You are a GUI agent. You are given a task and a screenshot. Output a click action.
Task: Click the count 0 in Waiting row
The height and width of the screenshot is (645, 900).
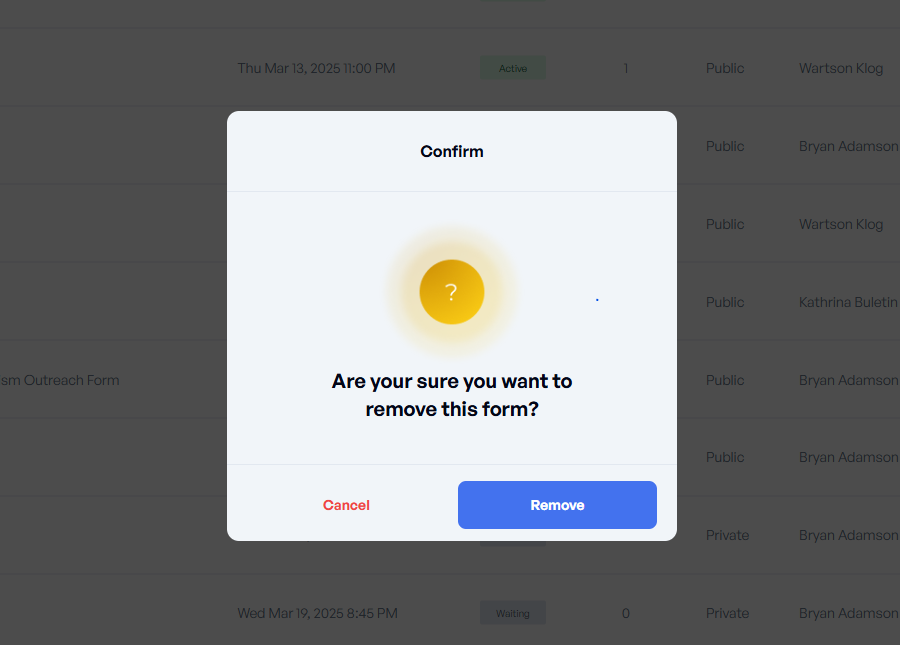pyautogui.click(x=626, y=613)
